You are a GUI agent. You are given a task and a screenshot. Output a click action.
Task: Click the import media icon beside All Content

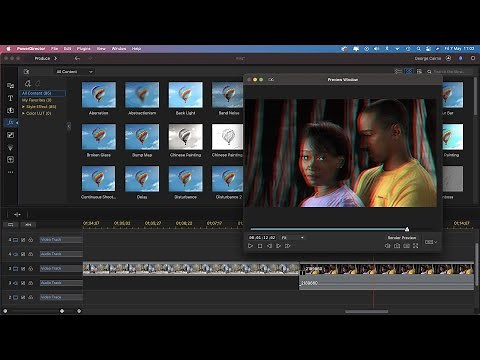[x=27, y=71]
